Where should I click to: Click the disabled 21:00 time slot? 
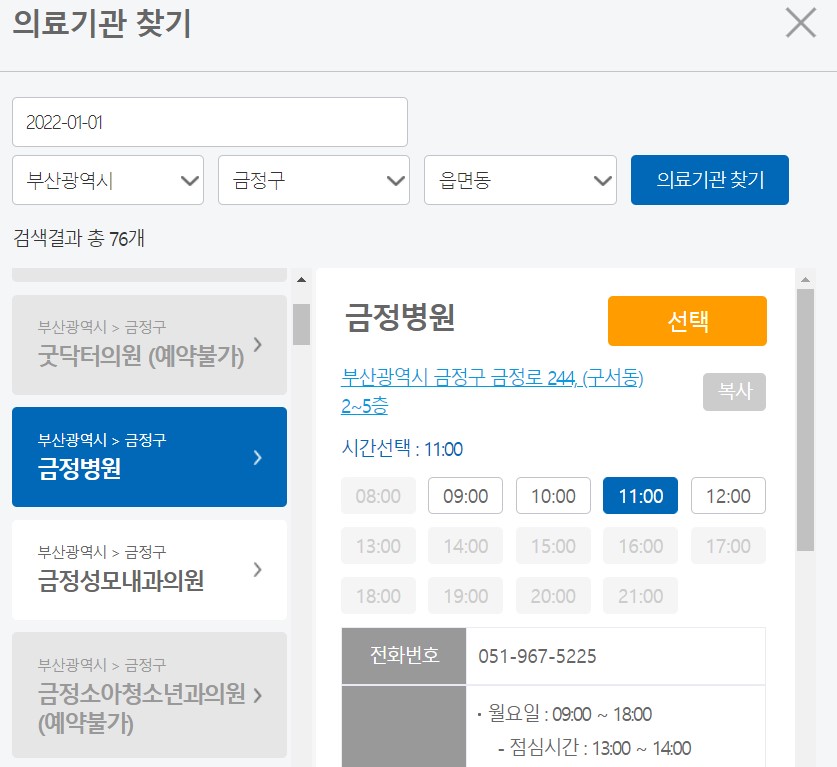[x=641, y=595]
